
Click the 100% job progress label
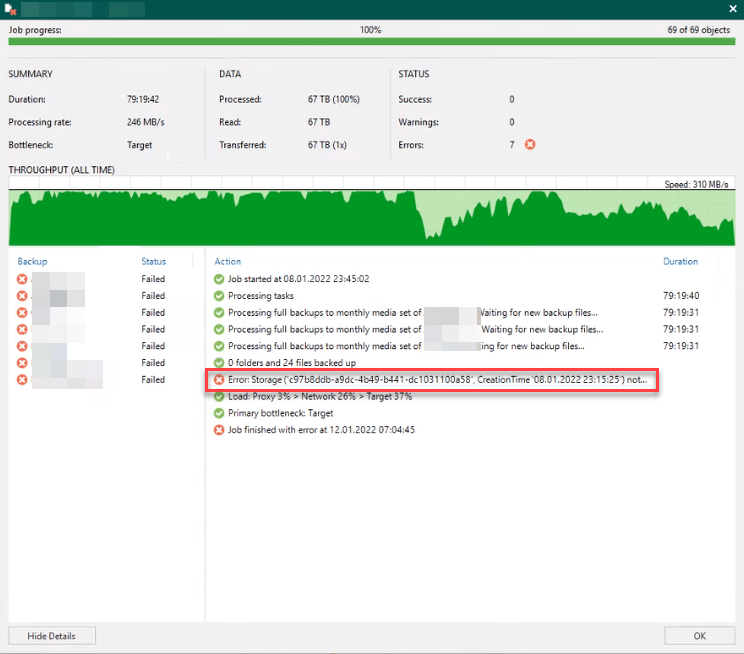[370, 30]
